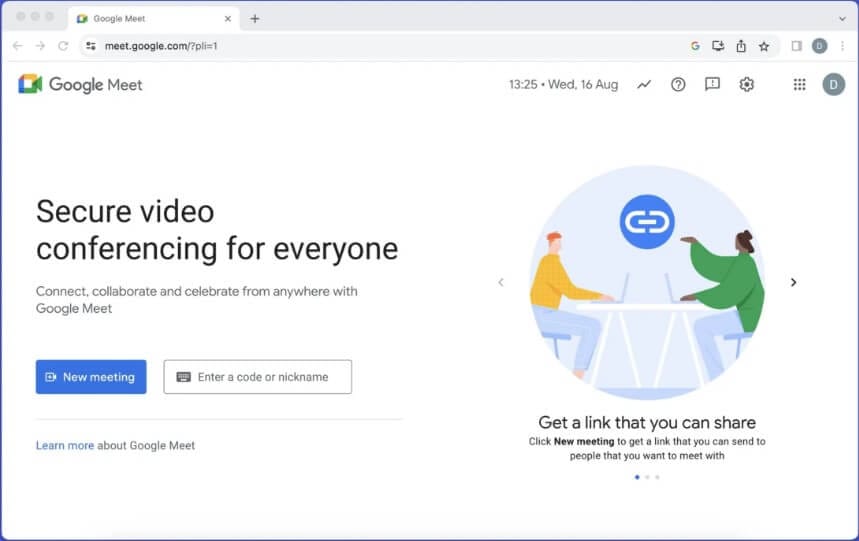The width and height of the screenshot is (859, 541).
Task: Open Chrome three-dot menu
Action: [x=843, y=46]
